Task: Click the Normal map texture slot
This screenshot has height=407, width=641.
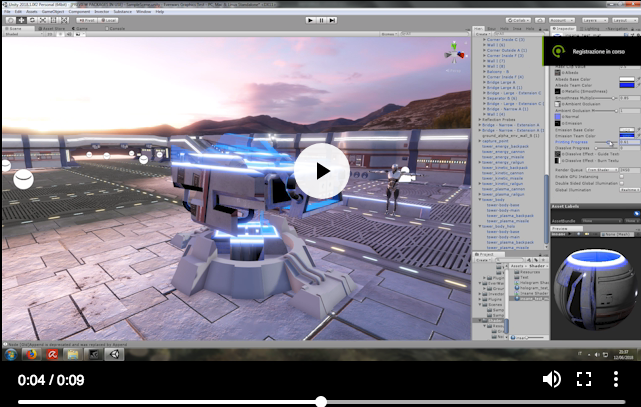Action: point(557,117)
